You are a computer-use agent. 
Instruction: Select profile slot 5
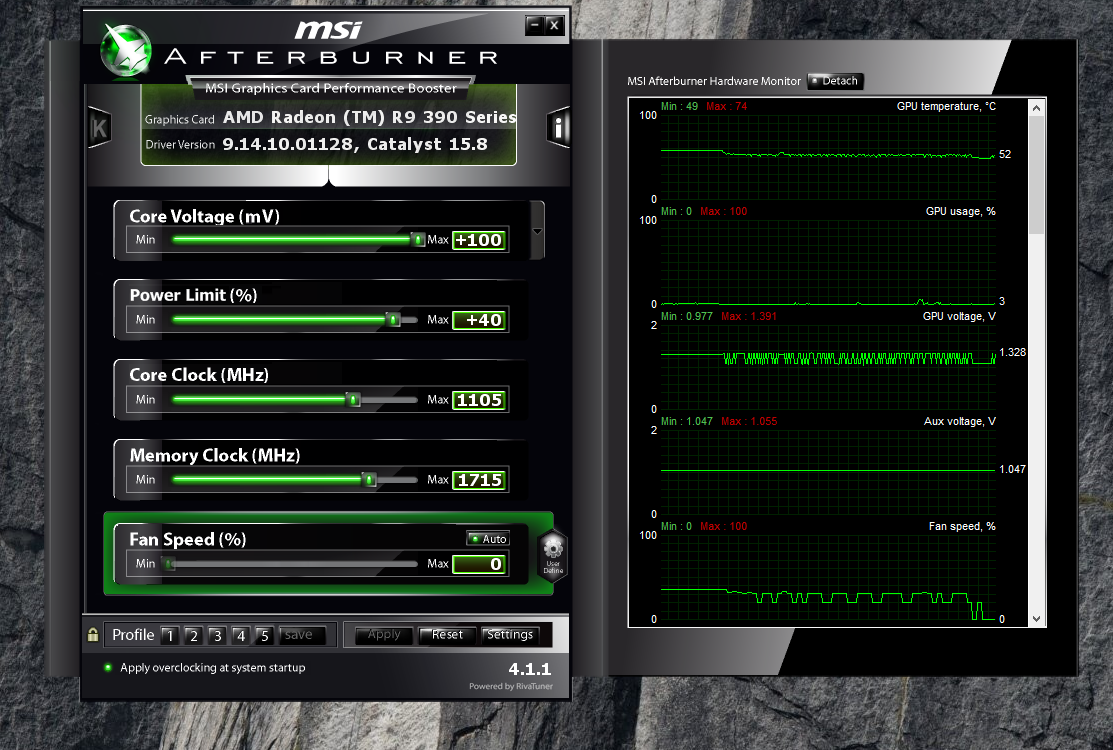(x=264, y=635)
